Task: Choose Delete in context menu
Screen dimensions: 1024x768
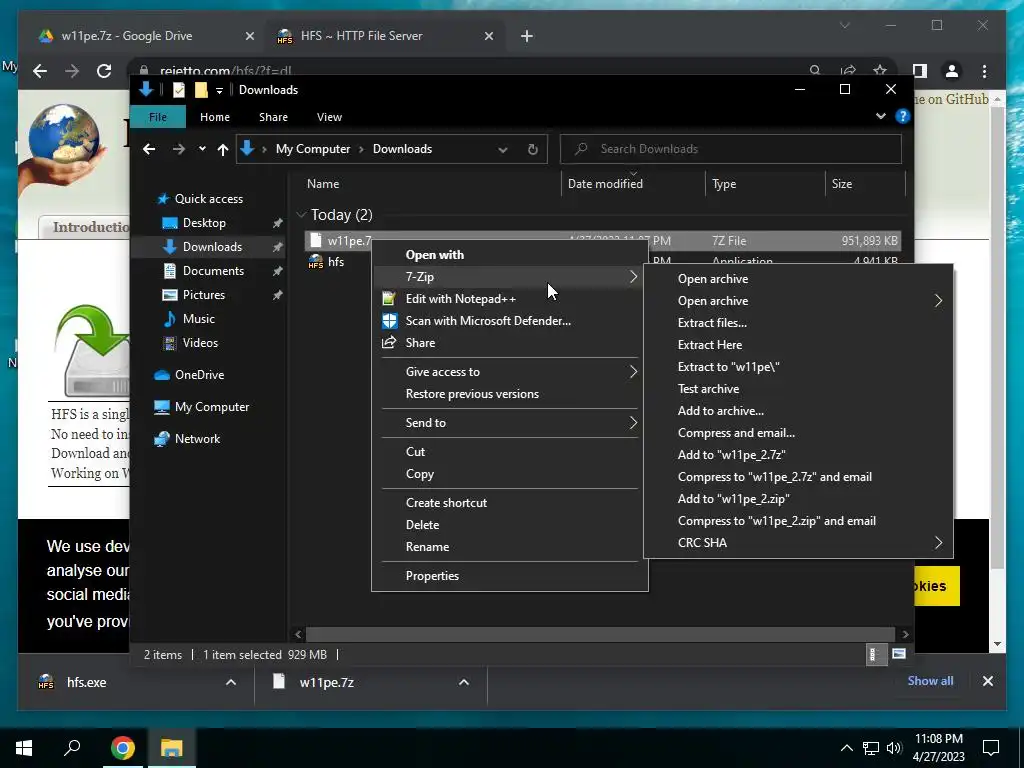Action: [x=423, y=524]
